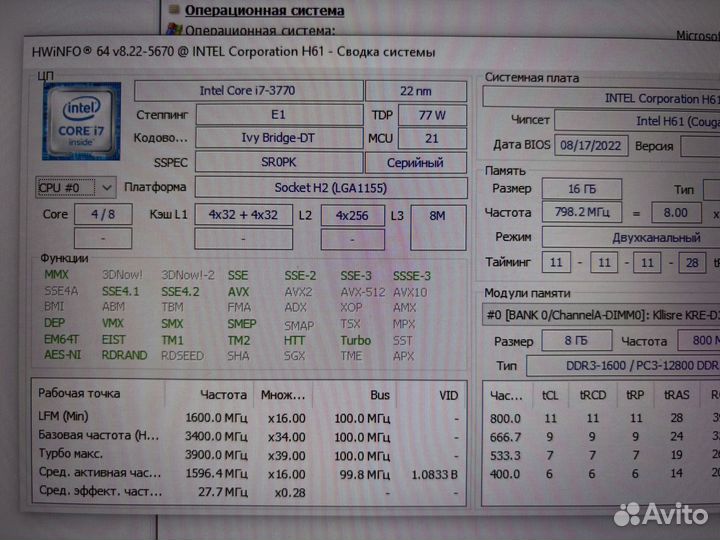Click the tRAS column header
Image resolution: width=720 pixels, height=540 pixels.
point(677,395)
